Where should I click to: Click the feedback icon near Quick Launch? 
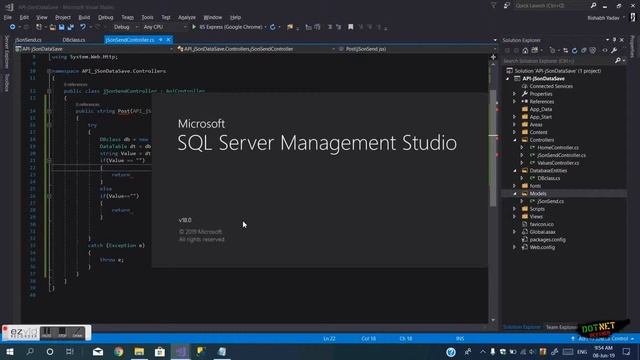[507, 6]
